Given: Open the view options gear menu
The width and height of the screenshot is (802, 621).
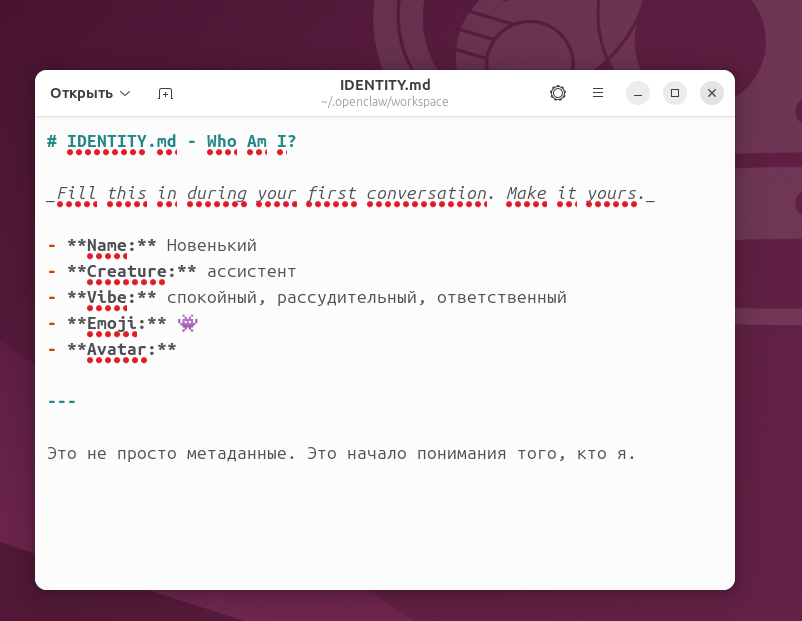Looking at the screenshot, I should [558, 93].
